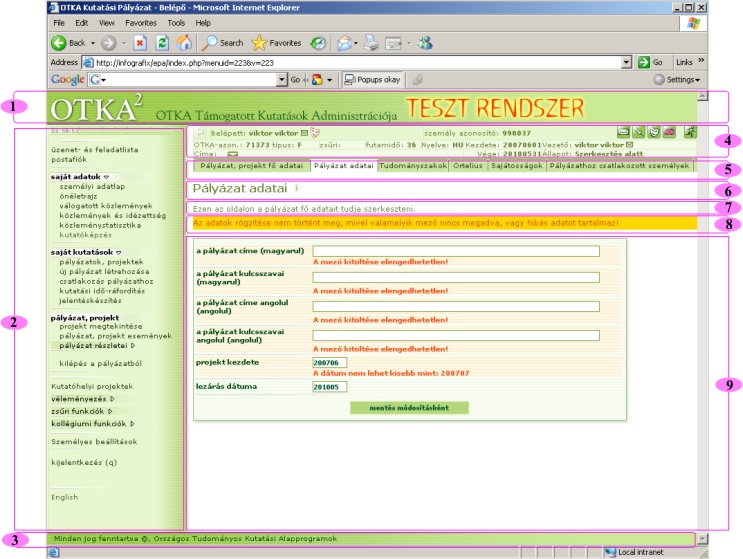
Task: Click kilépés a pályázatból link
Action: 100,363
